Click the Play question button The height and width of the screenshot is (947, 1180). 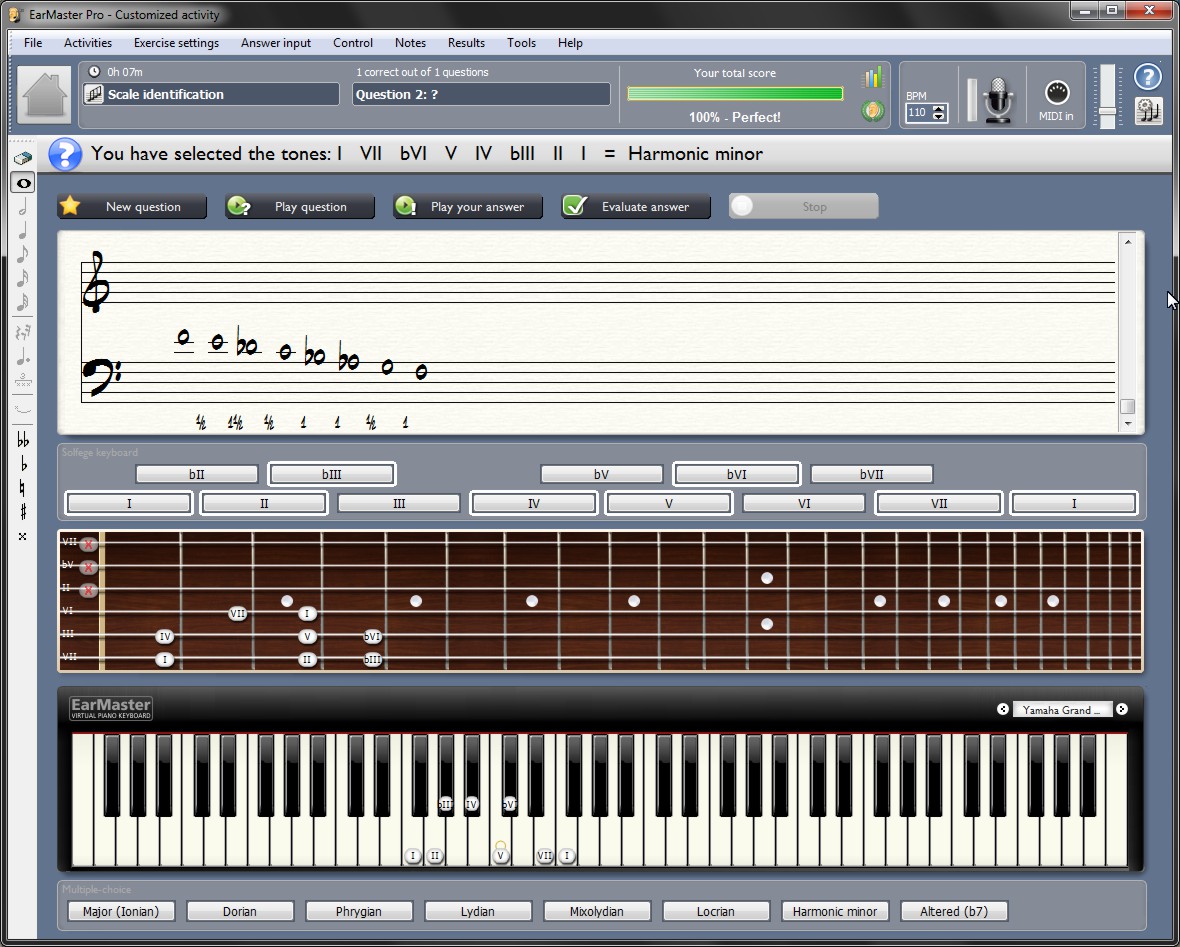[x=300, y=207]
